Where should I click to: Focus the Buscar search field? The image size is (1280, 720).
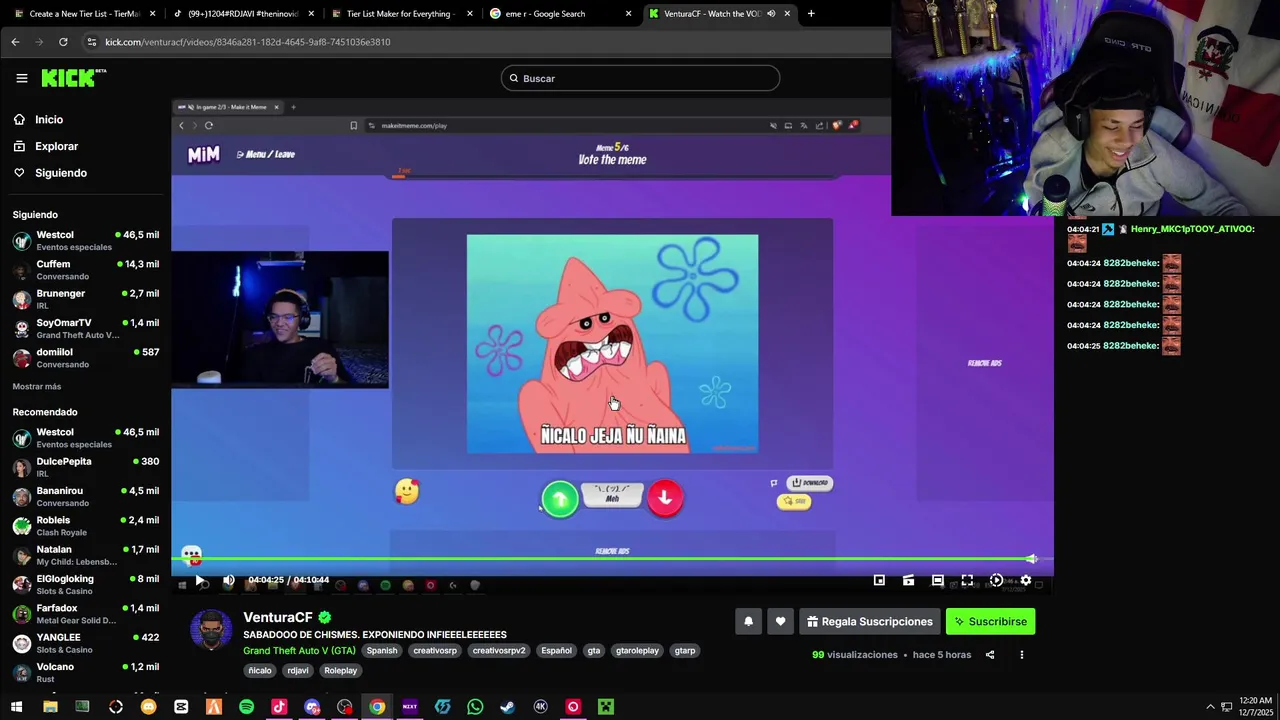(640, 78)
